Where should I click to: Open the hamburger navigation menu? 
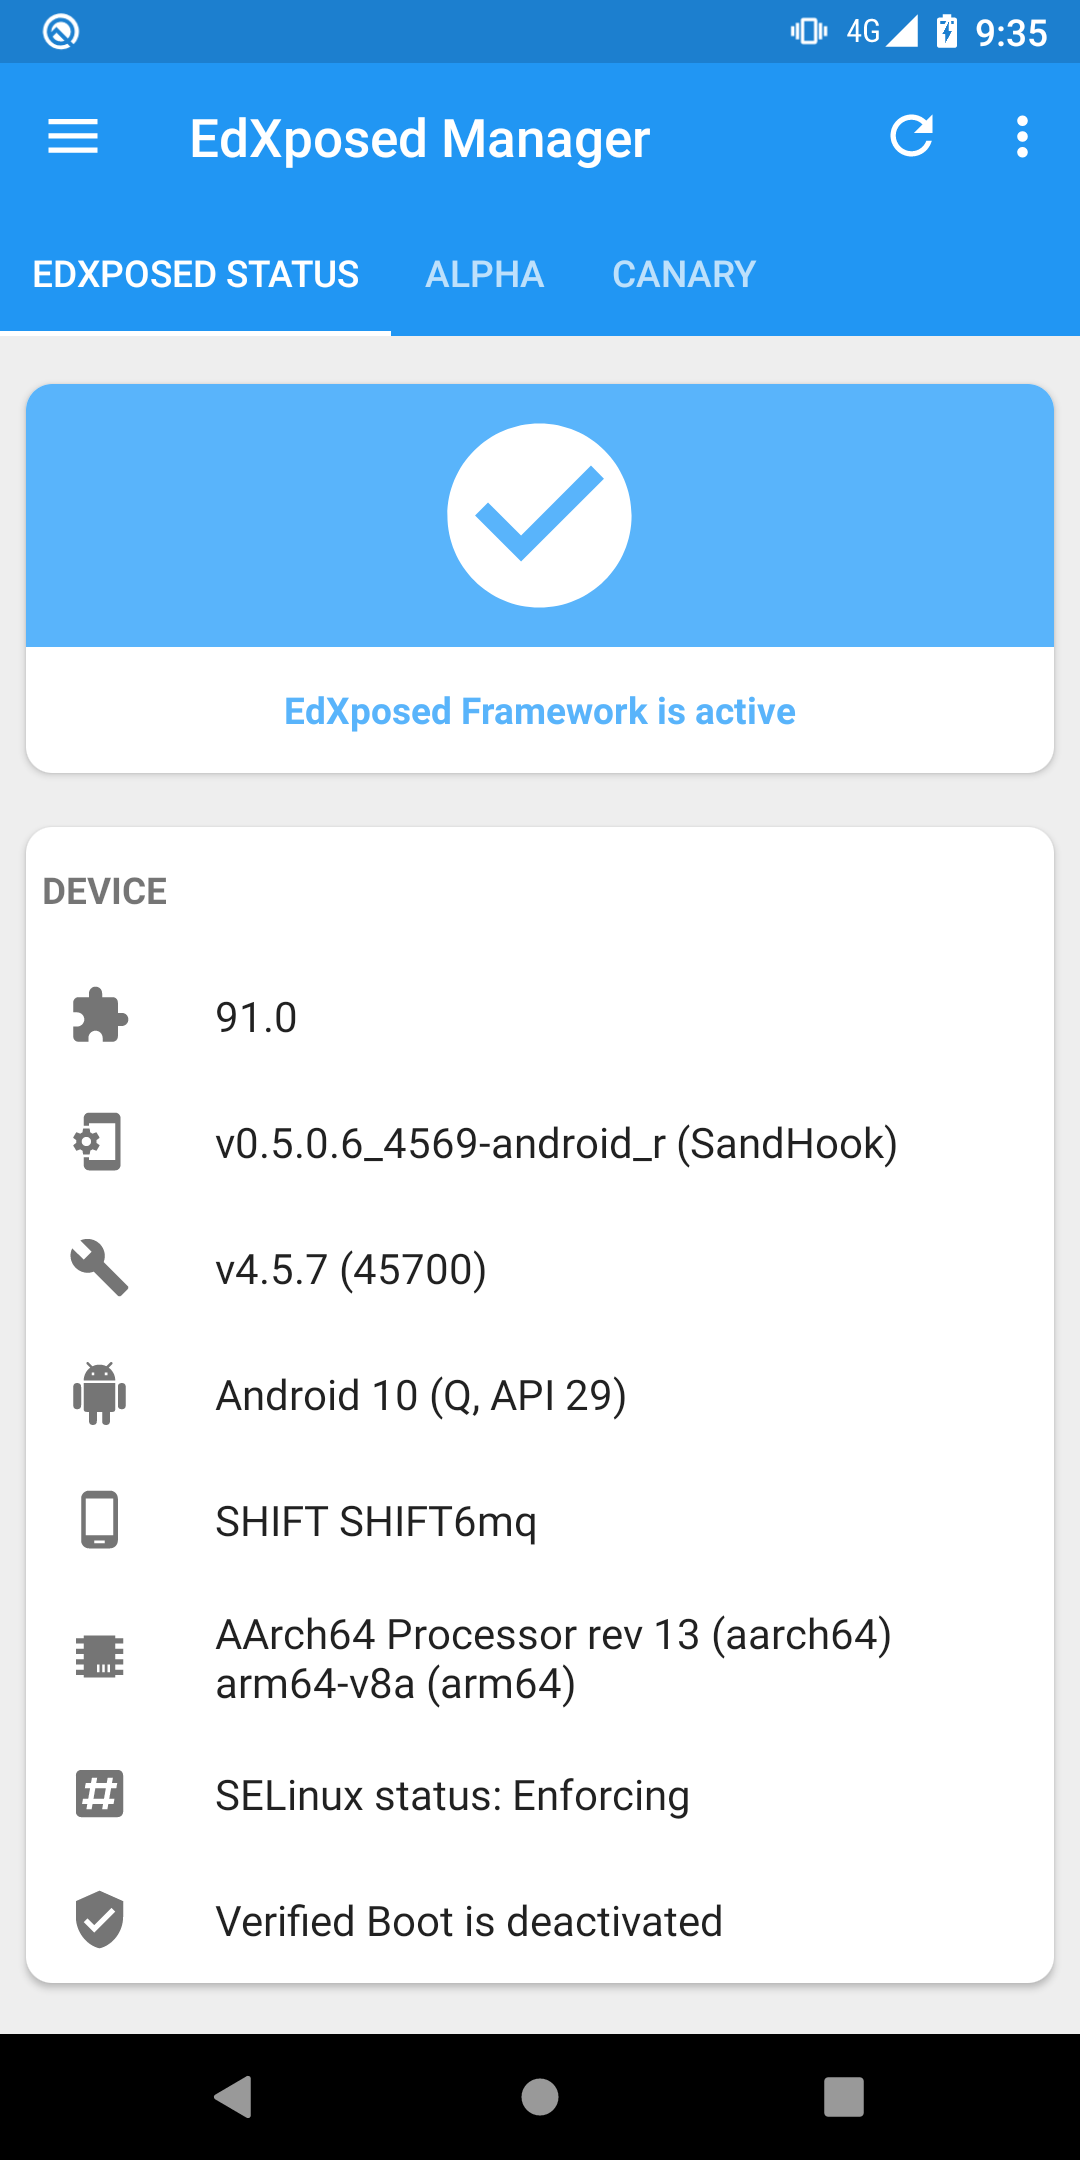(x=73, y=137)
